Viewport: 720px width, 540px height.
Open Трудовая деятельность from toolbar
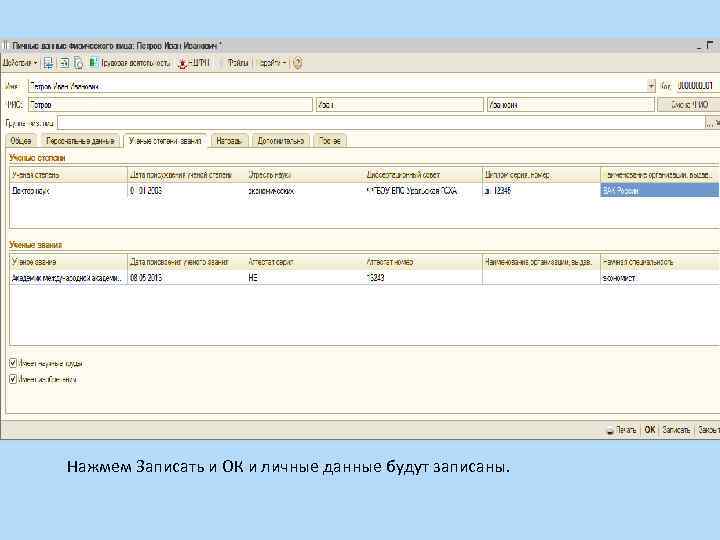pos(130,63)
